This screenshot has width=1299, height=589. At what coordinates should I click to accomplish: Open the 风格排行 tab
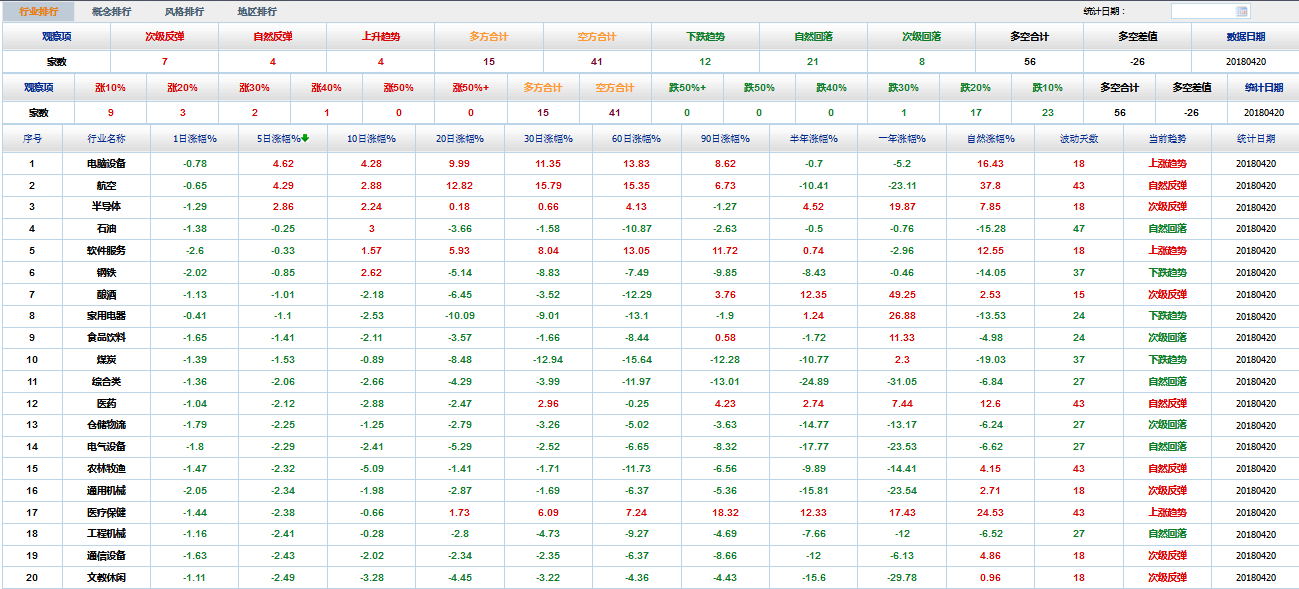[184, 12]
